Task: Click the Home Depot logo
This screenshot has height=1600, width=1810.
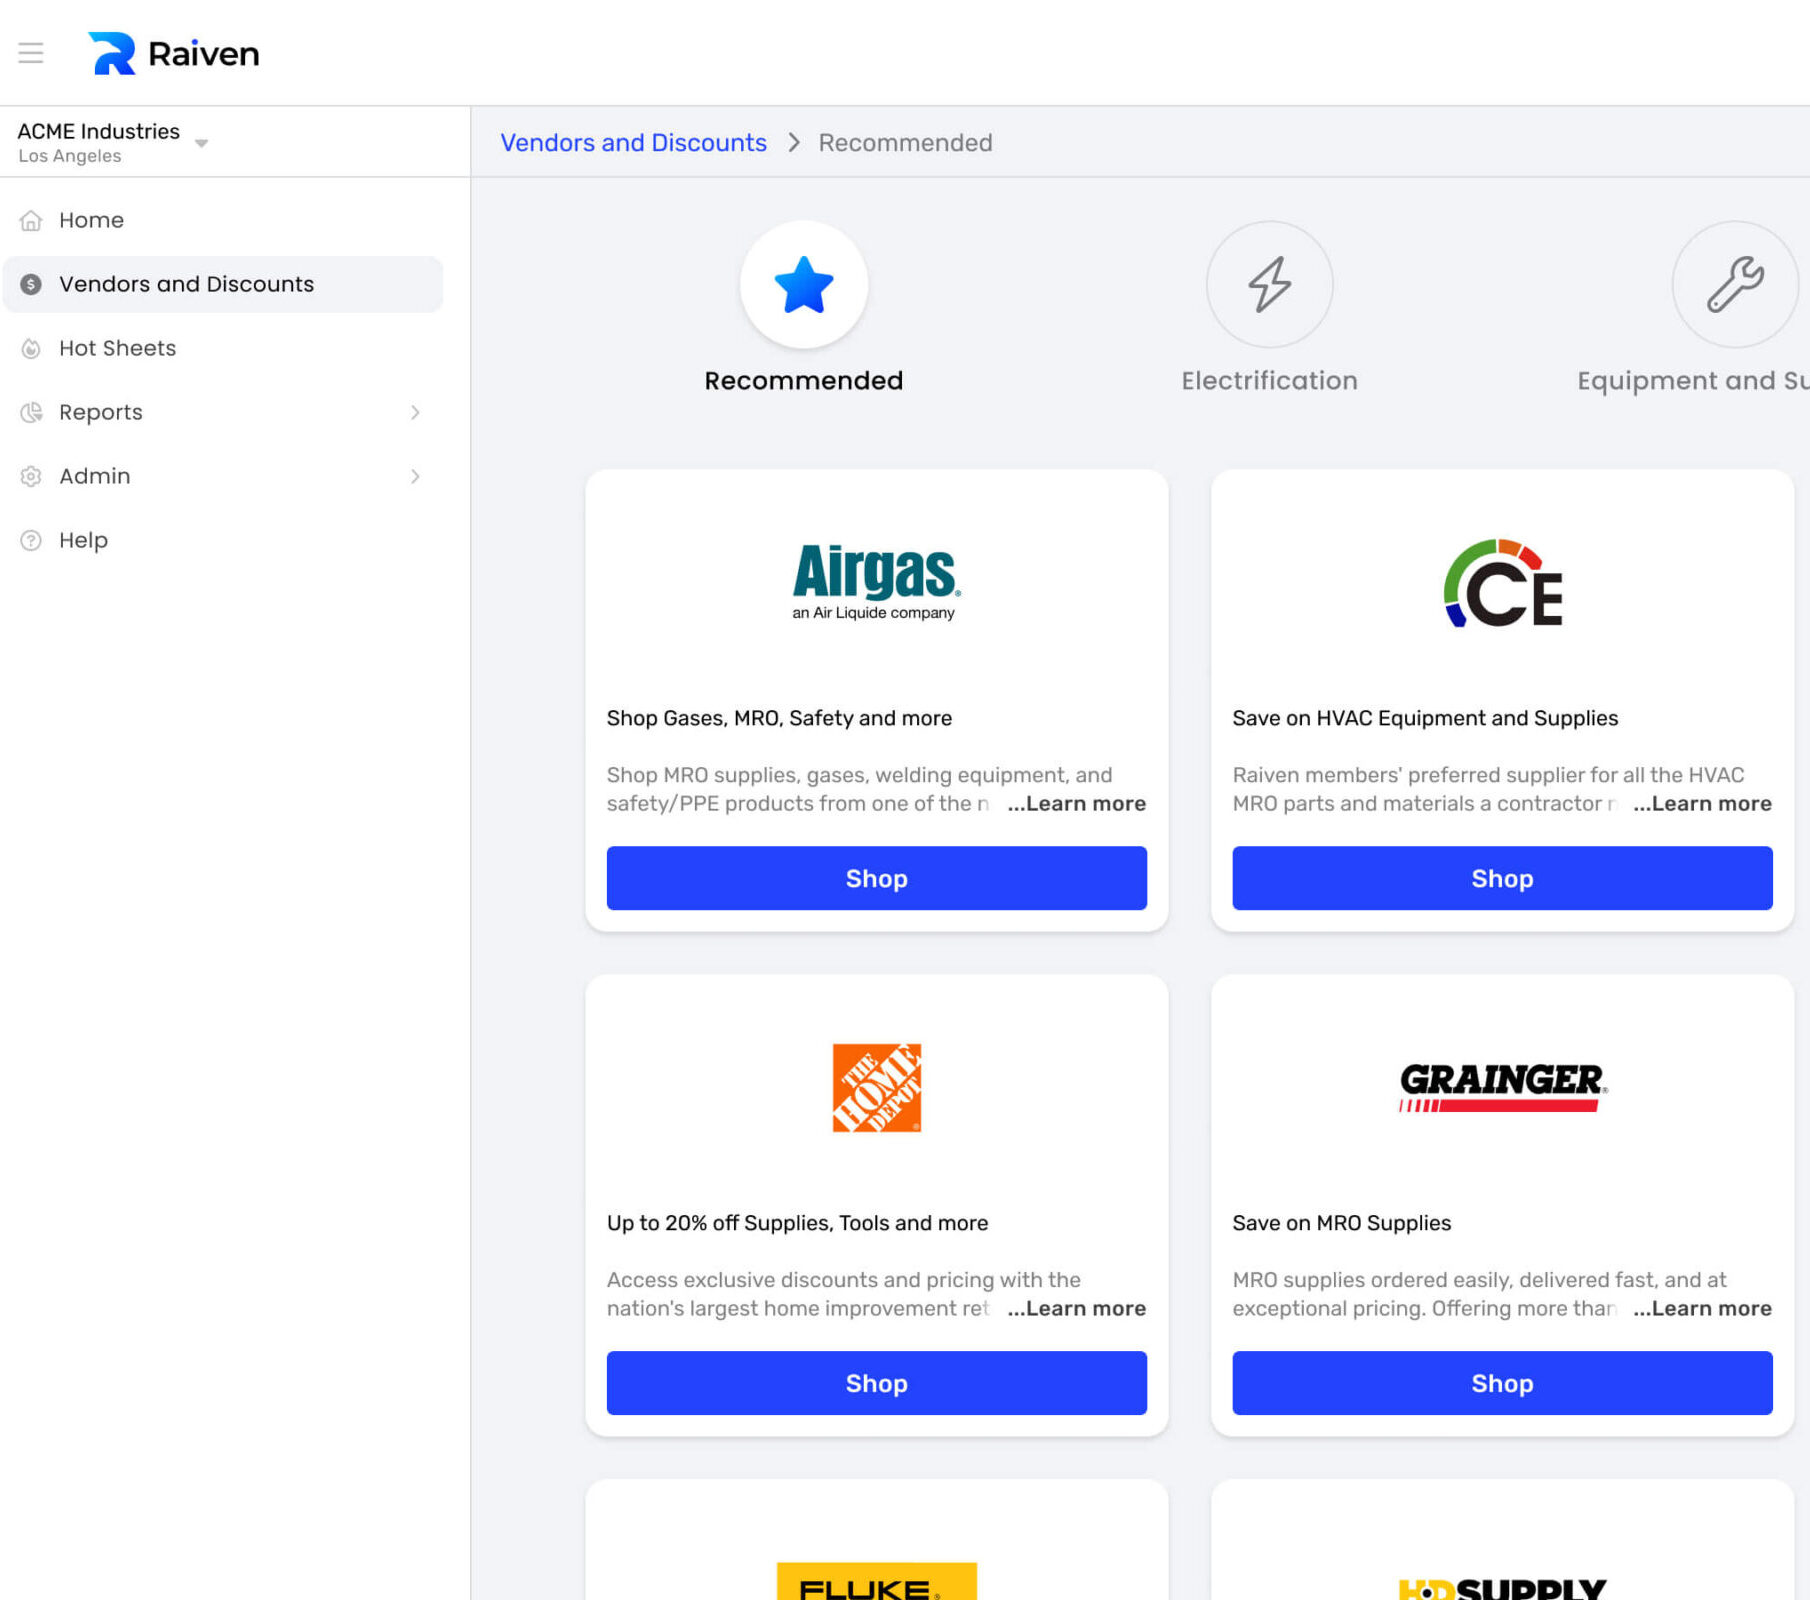Action: [x=877, y=1088]
